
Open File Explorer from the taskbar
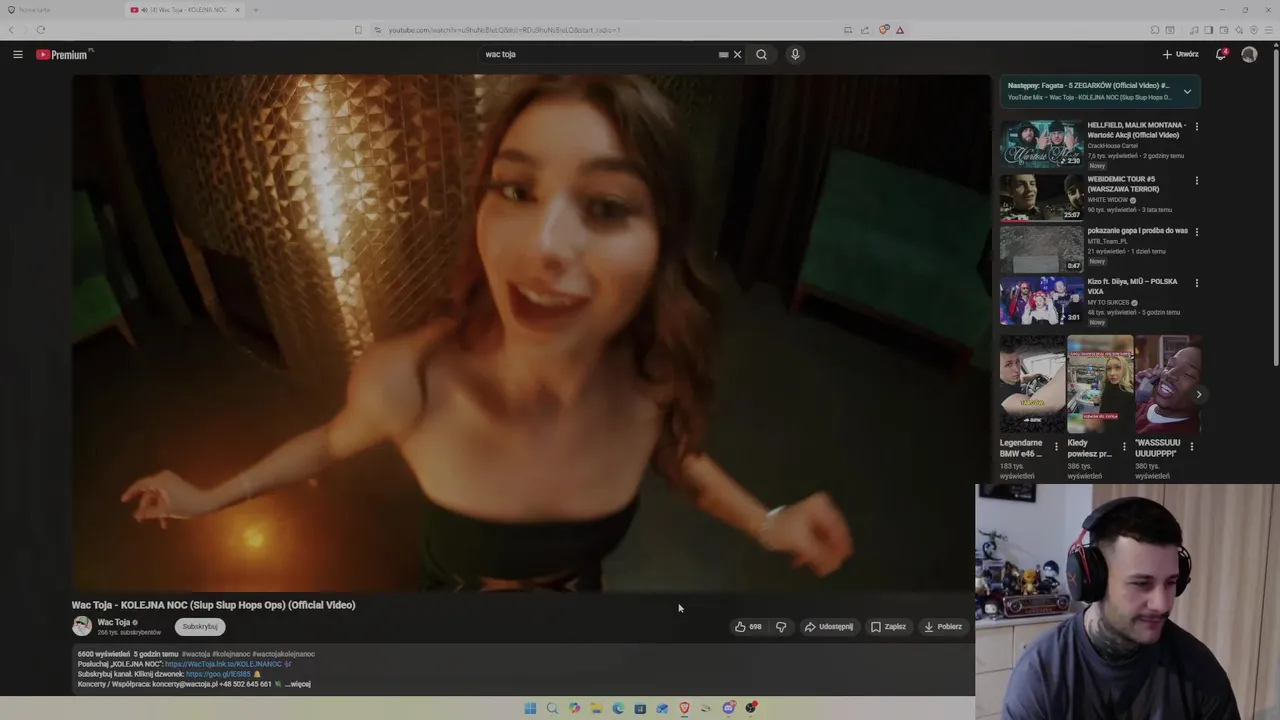(x=596, y=708)
